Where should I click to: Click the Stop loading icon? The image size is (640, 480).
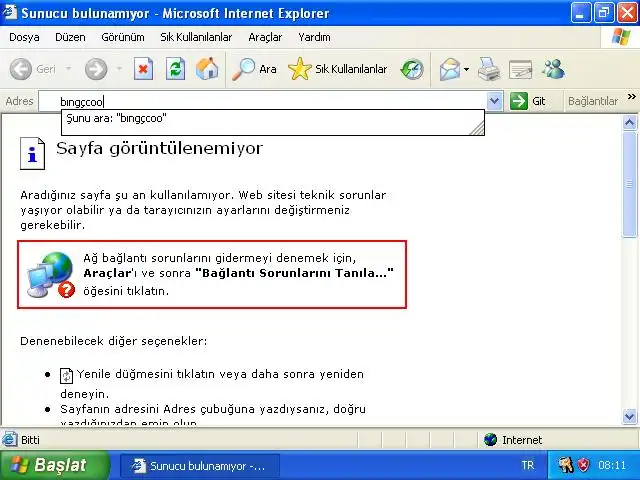(143, 69)
